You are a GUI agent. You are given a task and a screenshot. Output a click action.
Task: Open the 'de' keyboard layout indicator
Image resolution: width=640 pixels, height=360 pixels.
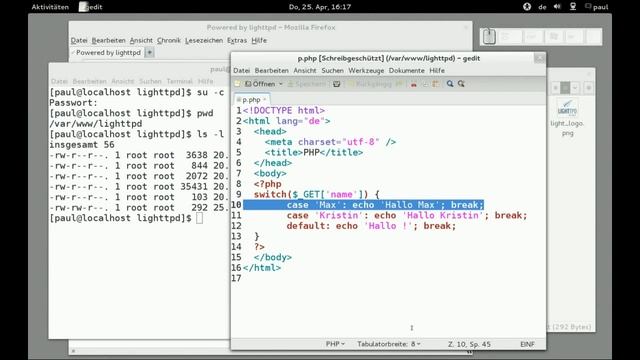542,7
